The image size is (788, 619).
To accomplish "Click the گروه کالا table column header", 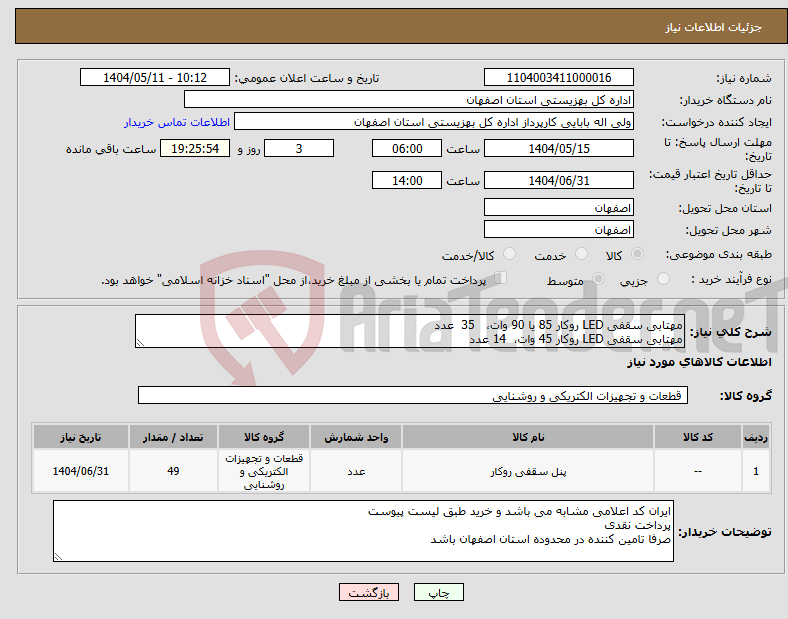I will [264, 437].
